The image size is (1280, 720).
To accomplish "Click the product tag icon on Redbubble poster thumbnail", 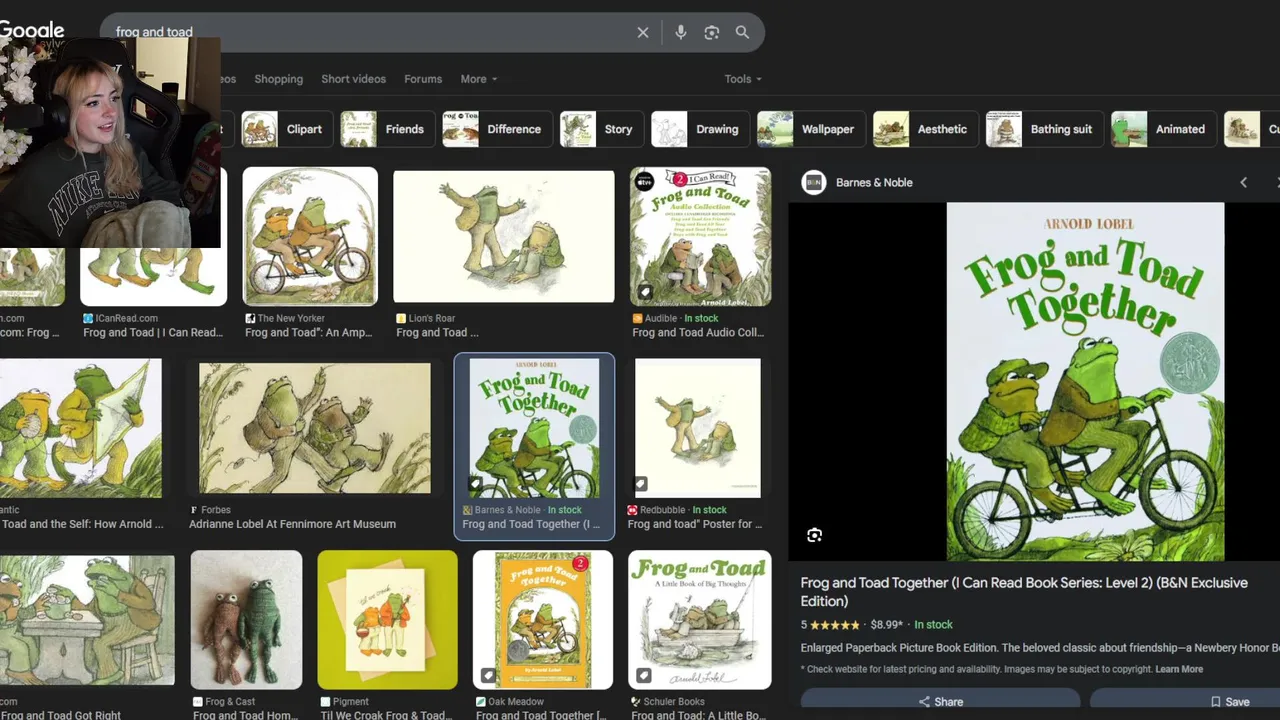I will 643,485.
